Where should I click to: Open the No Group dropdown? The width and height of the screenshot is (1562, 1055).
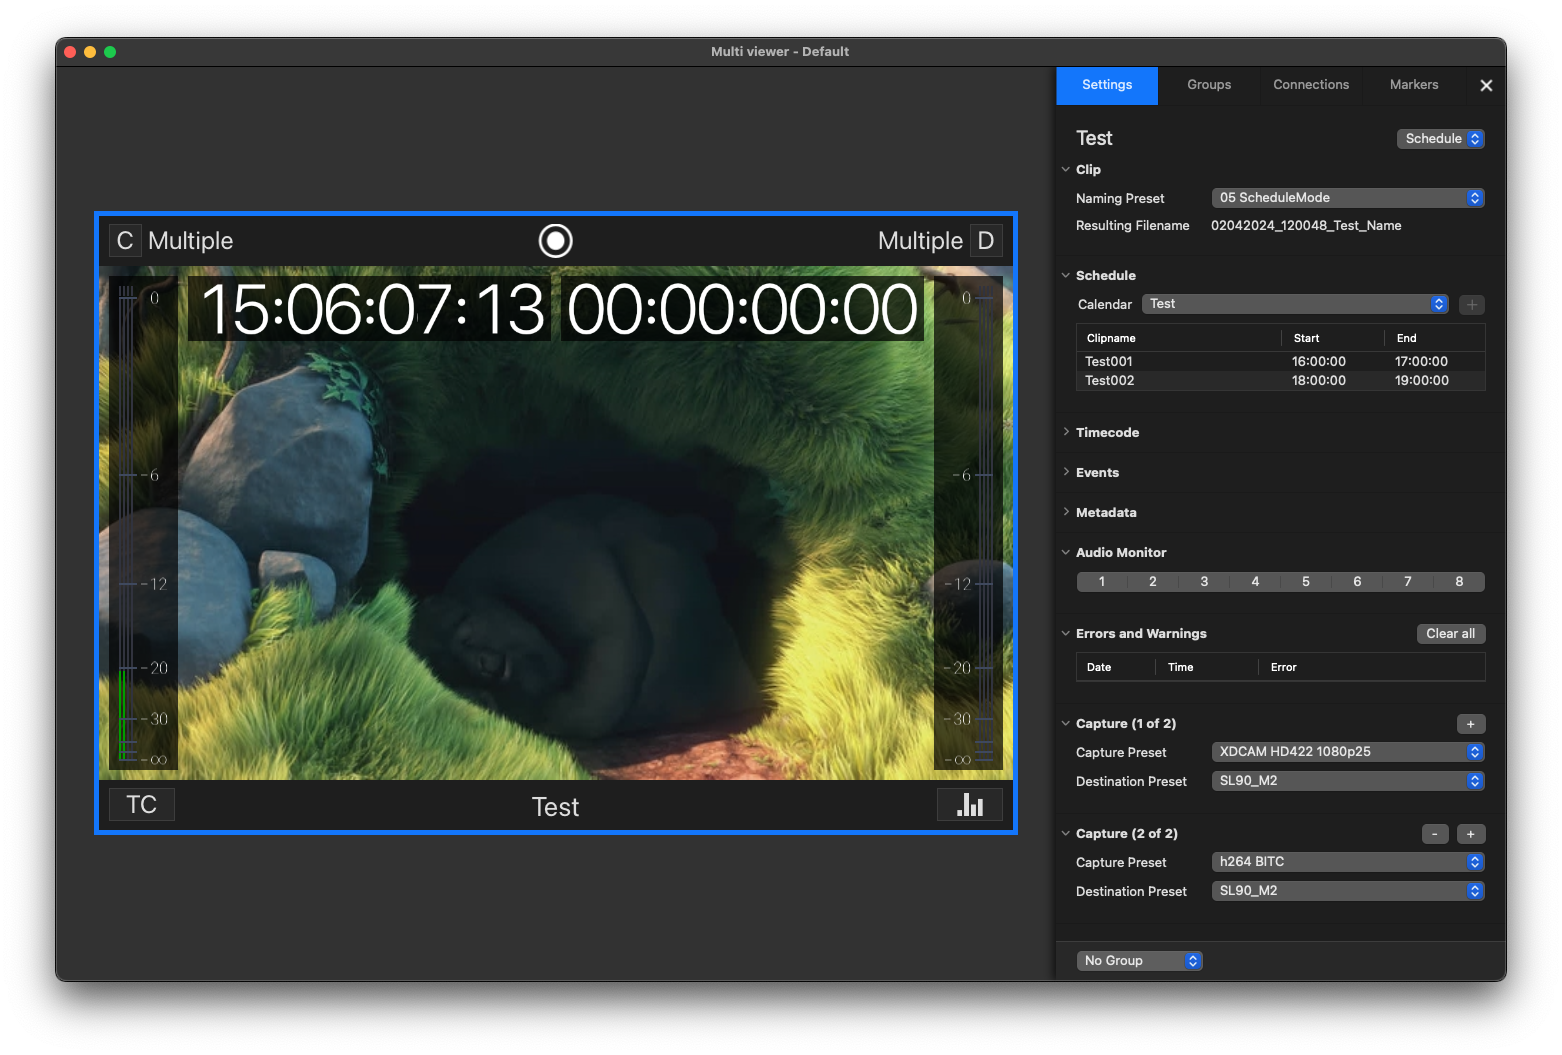[1139, 961]
